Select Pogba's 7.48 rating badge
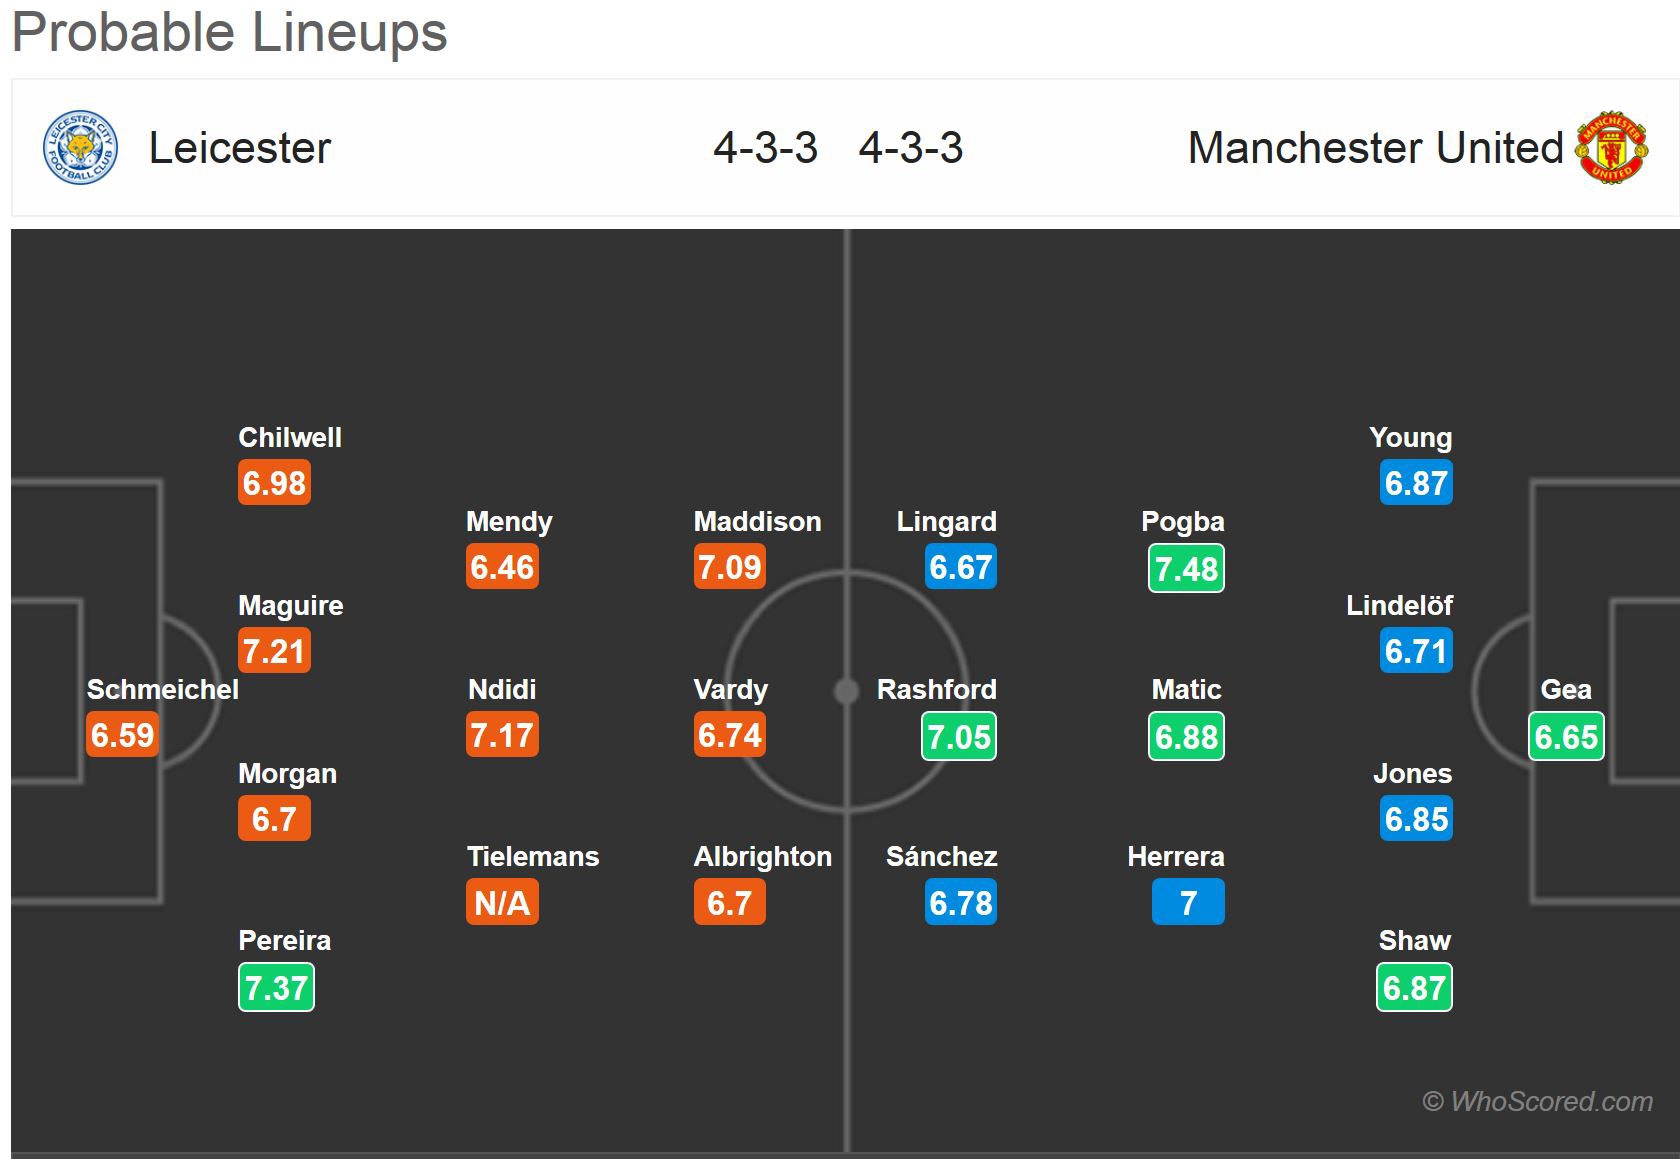 (x=1186, y=568)
